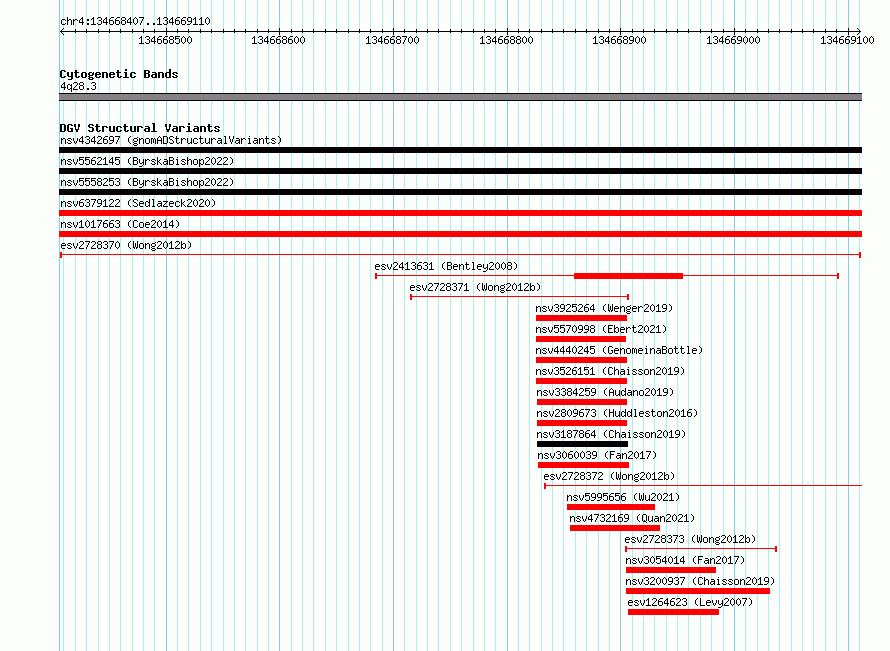Open nsv5558253 (ByrskaBishop2022) variant label
Image resolution: width=890 pixels, height=651 pixels.
click(147, 182)
